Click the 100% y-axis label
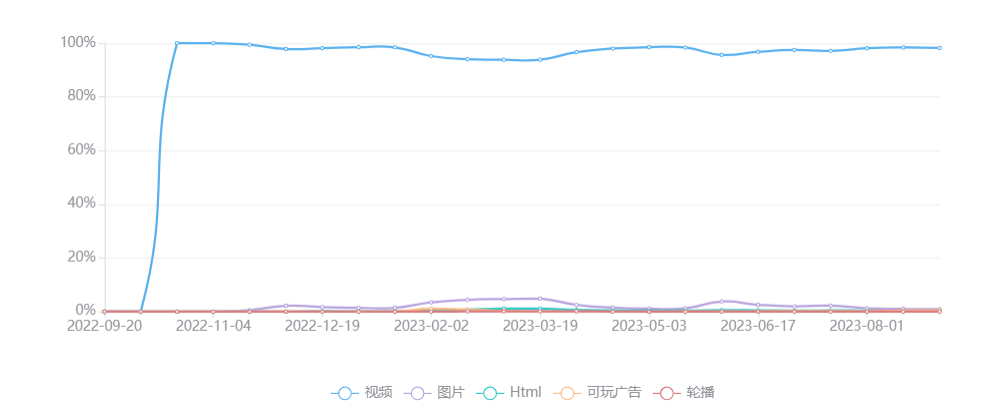The width and height of the screenshot is (995, 419). point(78,43)
